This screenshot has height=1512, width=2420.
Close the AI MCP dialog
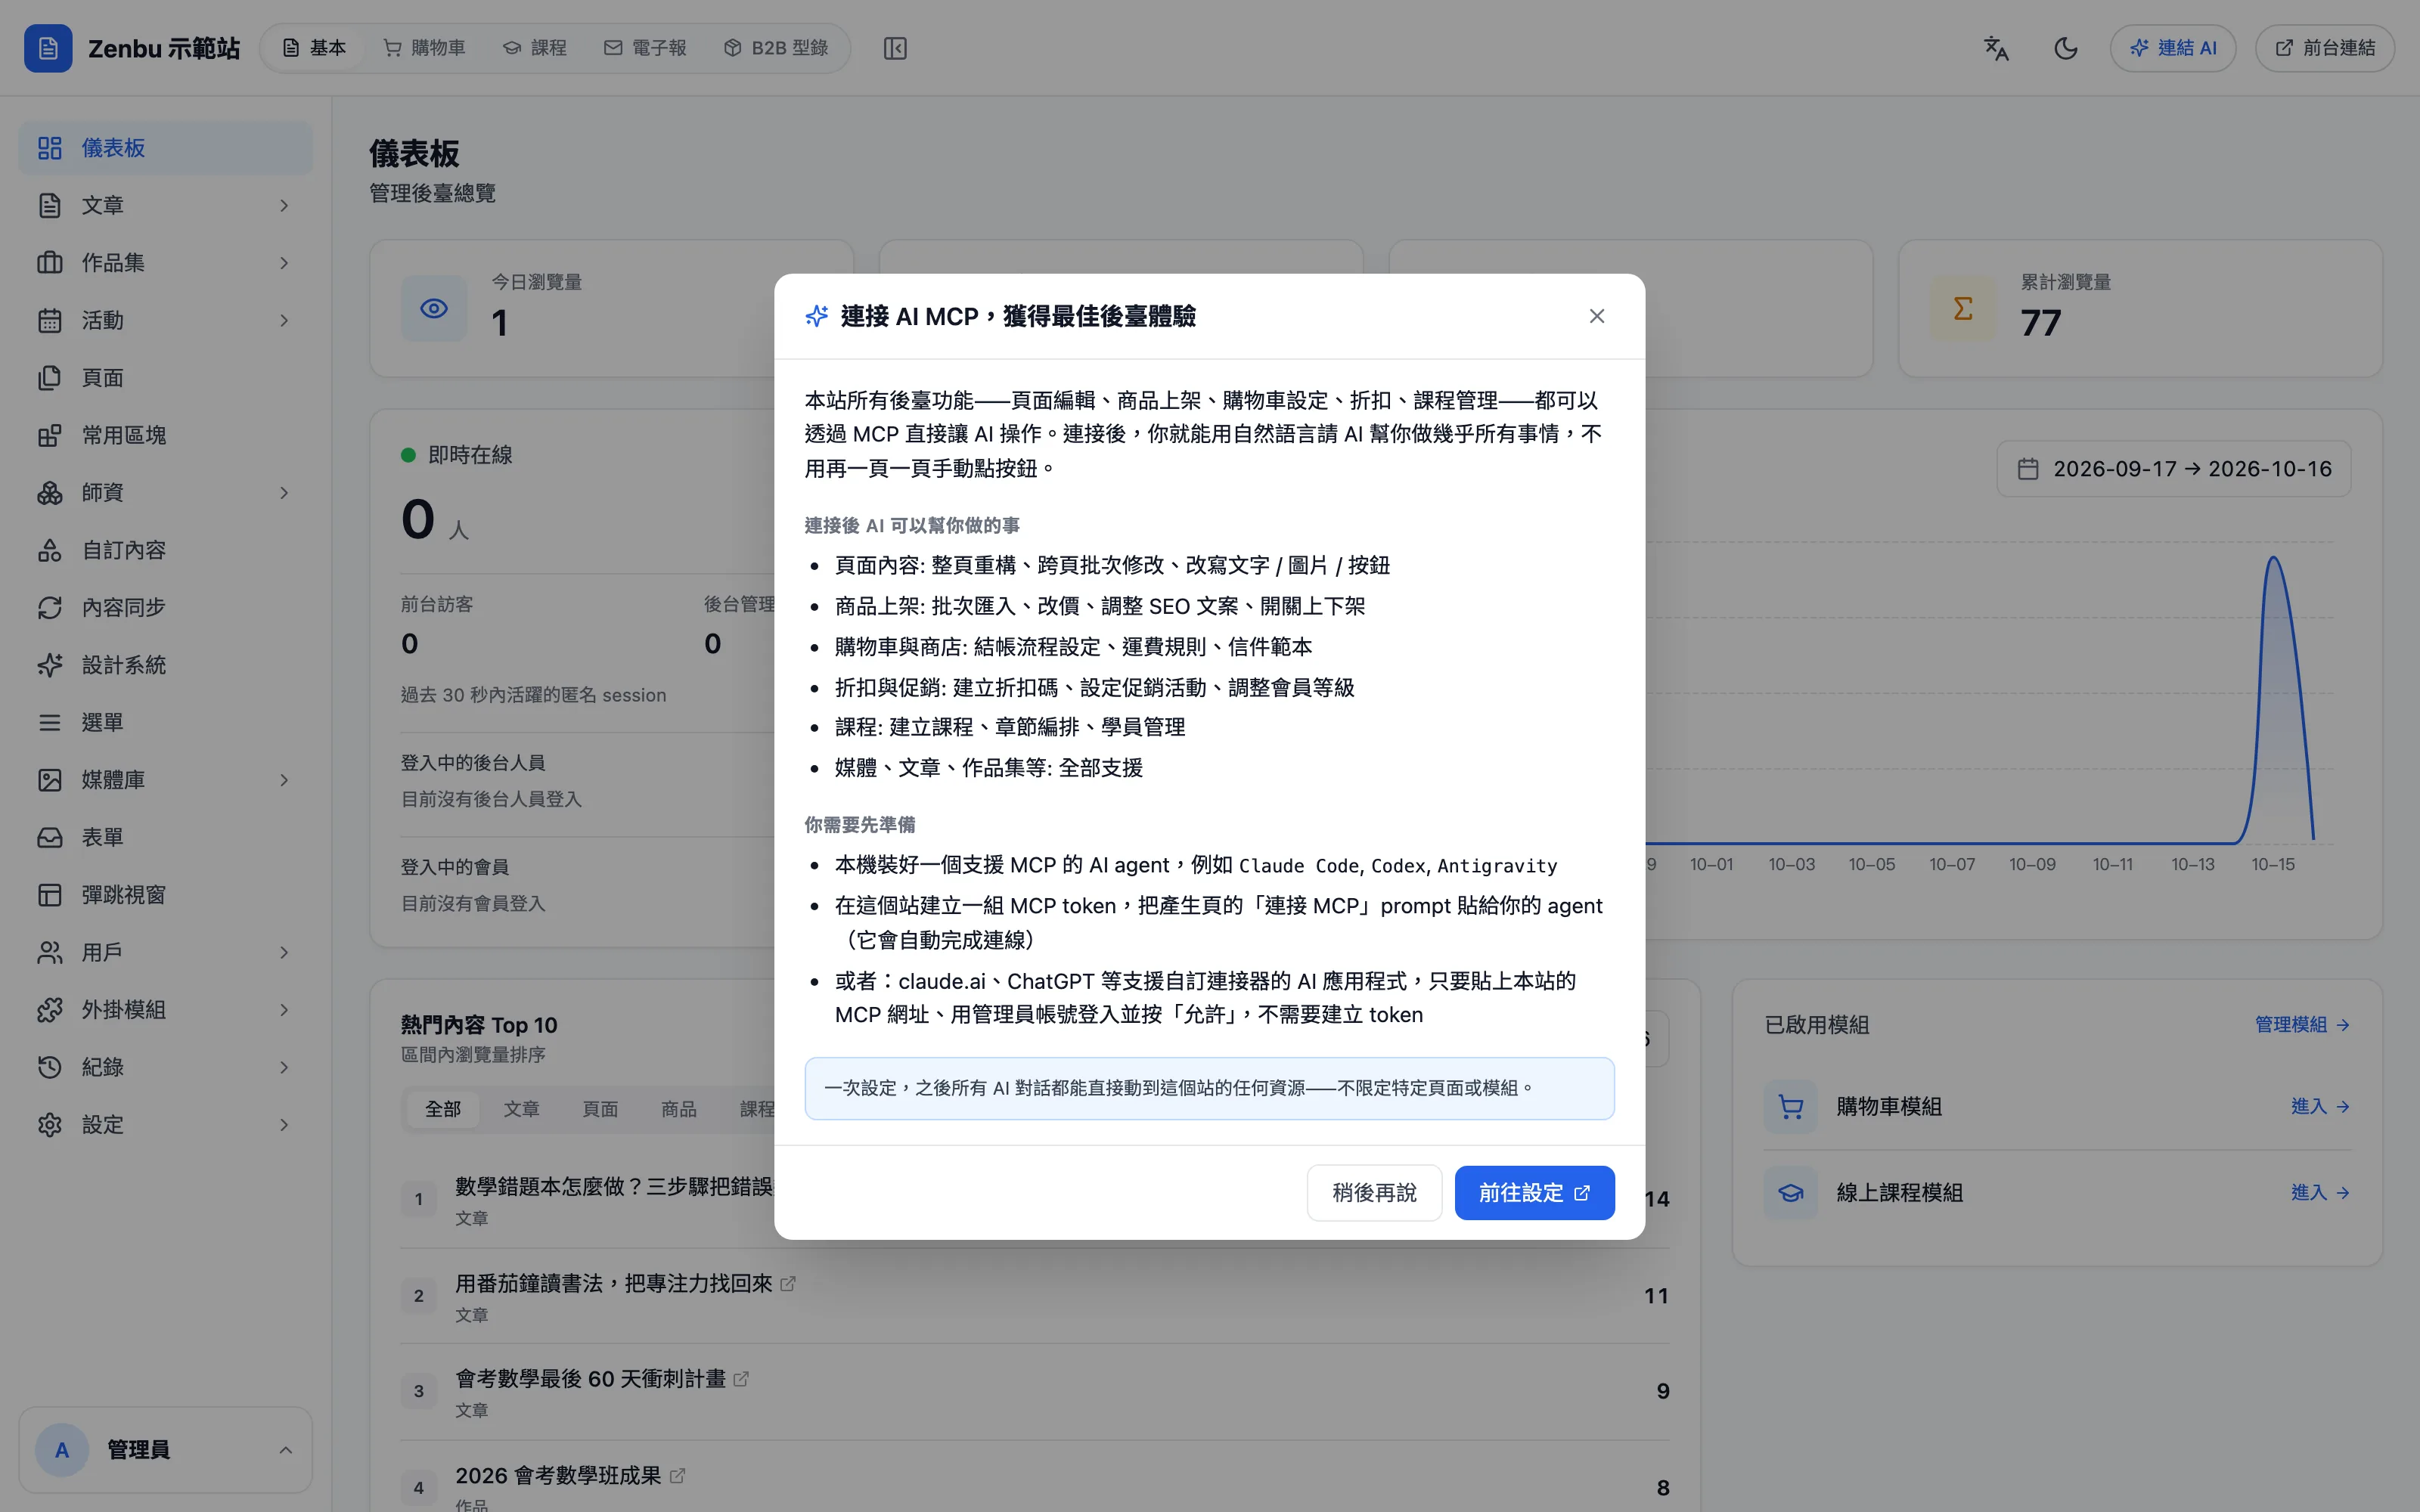click(x=1597, y=316)
